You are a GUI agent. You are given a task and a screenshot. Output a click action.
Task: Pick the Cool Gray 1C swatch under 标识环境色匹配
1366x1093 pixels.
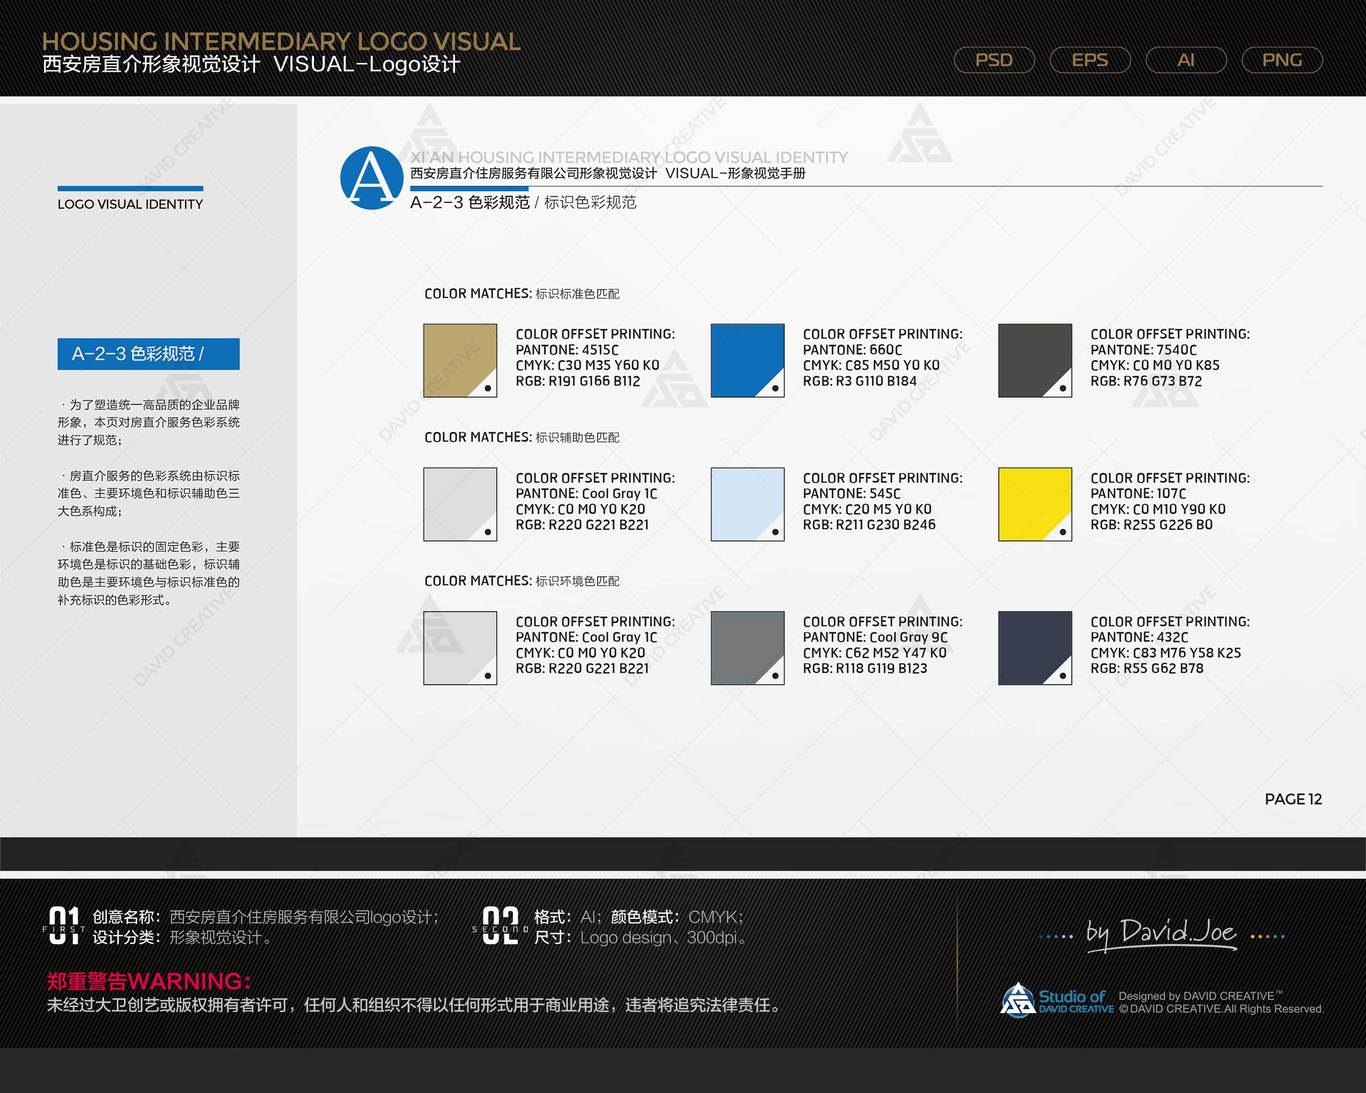coord(460,648)
